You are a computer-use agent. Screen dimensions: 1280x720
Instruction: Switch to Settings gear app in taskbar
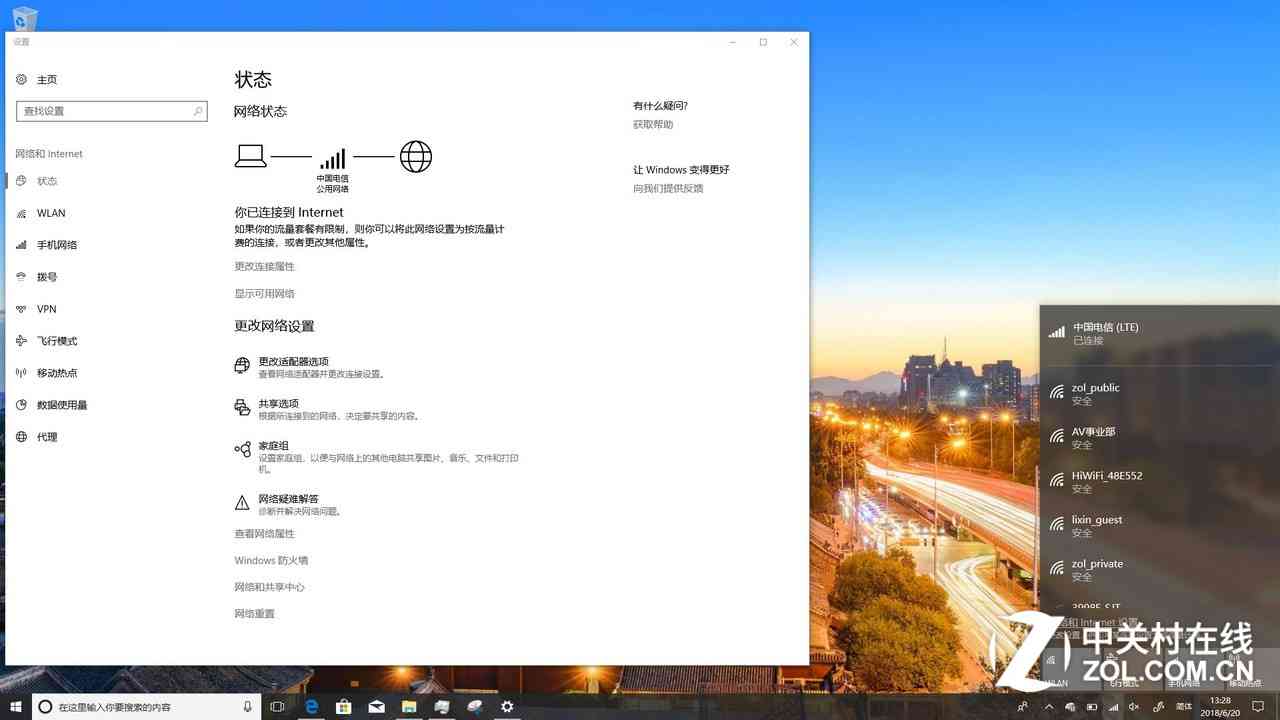tap(507, 707)
